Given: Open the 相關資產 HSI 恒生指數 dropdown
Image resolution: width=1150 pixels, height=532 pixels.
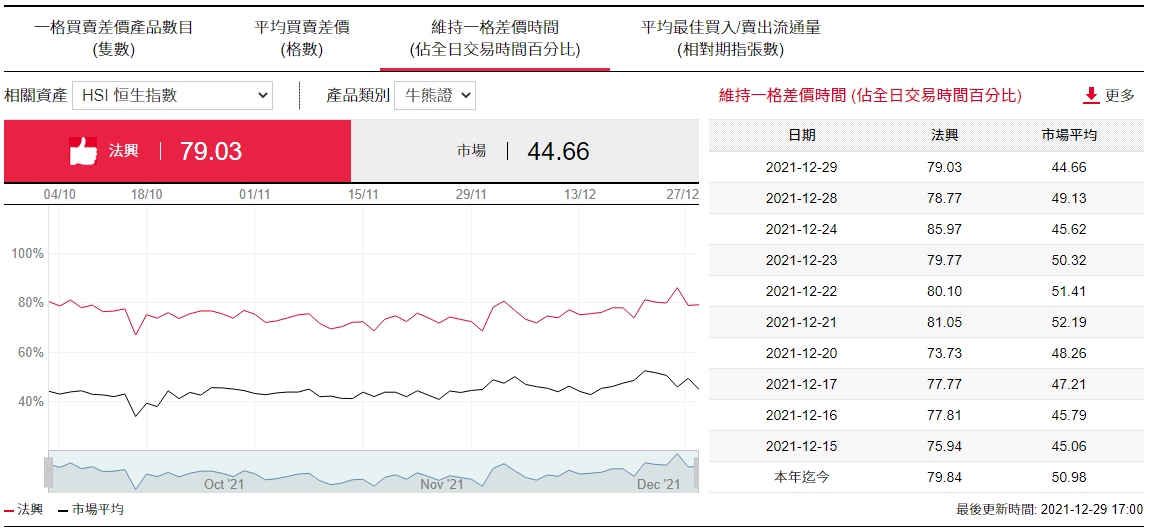Looking at the screenshot, I should pyautogui.click(x=172, y=95).
